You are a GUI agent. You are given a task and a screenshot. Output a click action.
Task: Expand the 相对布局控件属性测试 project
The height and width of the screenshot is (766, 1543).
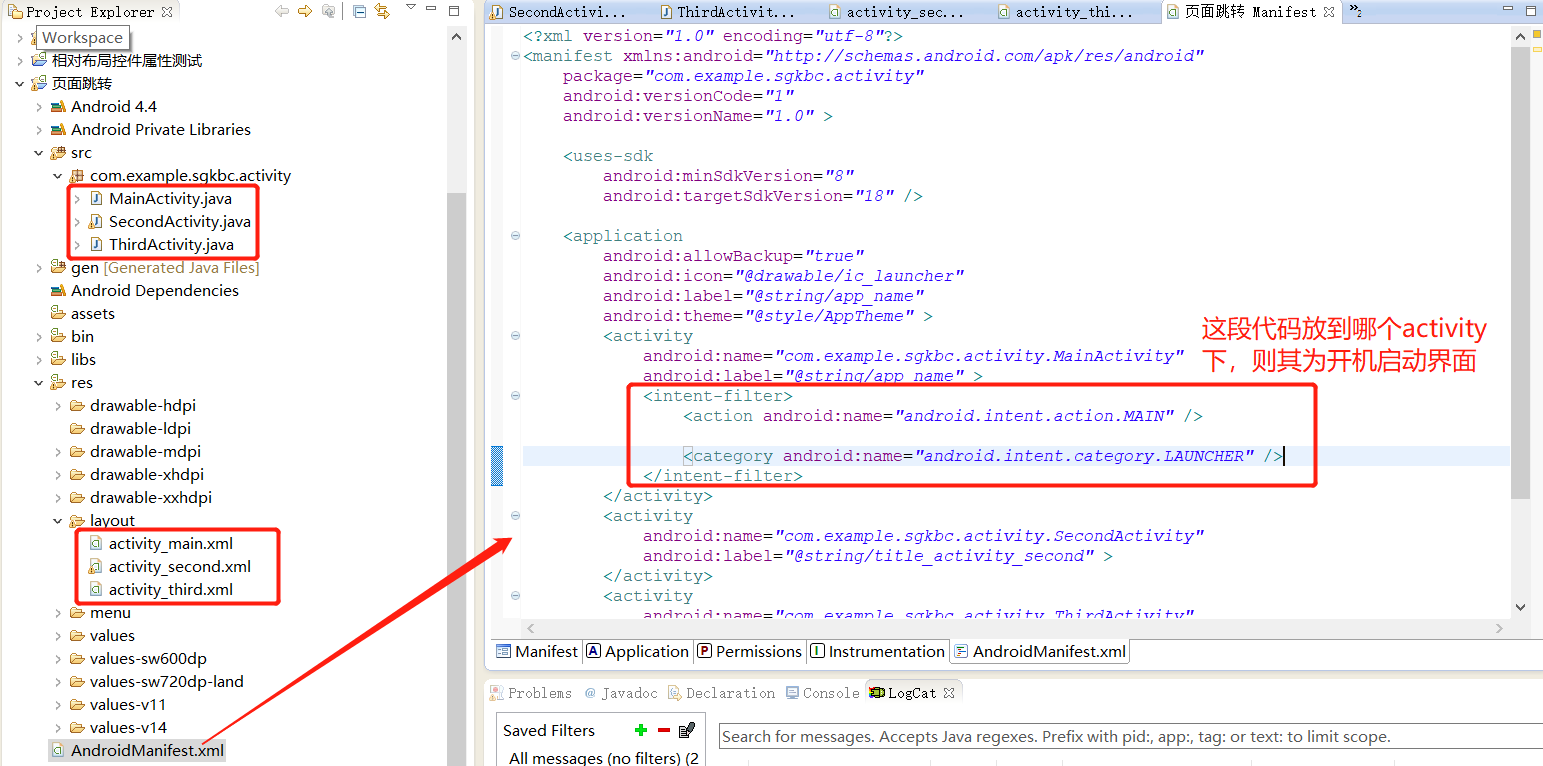coord(20,60)
